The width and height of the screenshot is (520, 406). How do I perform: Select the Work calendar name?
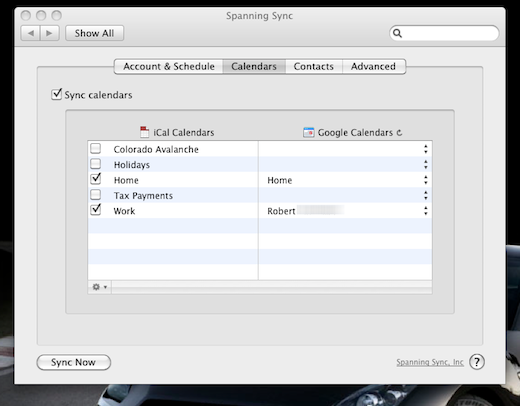(124, 211)
